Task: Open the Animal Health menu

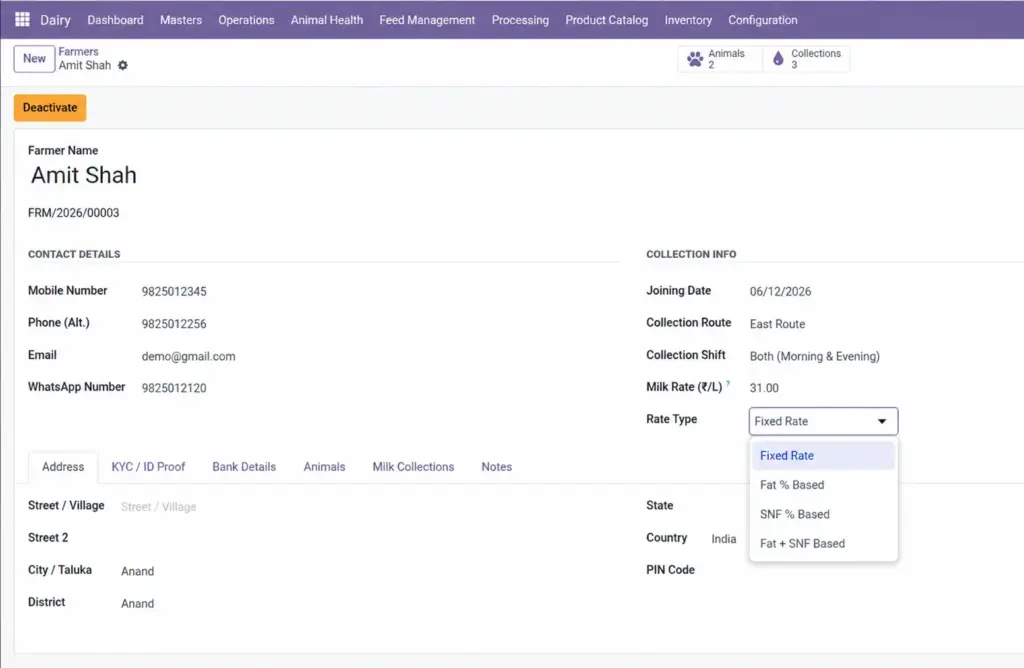Action: [327, 20]
